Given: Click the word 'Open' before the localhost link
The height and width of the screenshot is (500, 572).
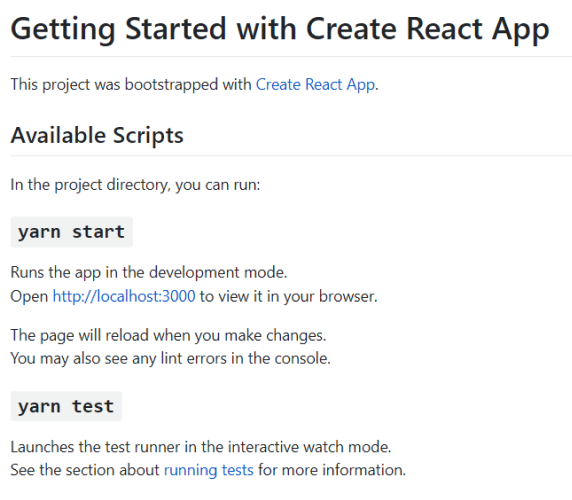Looking at the screenshot, I should tap(29, 296).
